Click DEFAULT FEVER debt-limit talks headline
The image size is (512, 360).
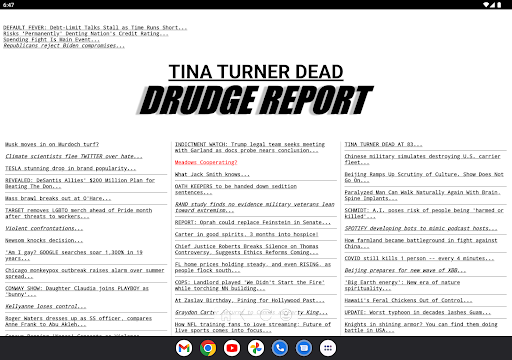click(x=95, y=28)
